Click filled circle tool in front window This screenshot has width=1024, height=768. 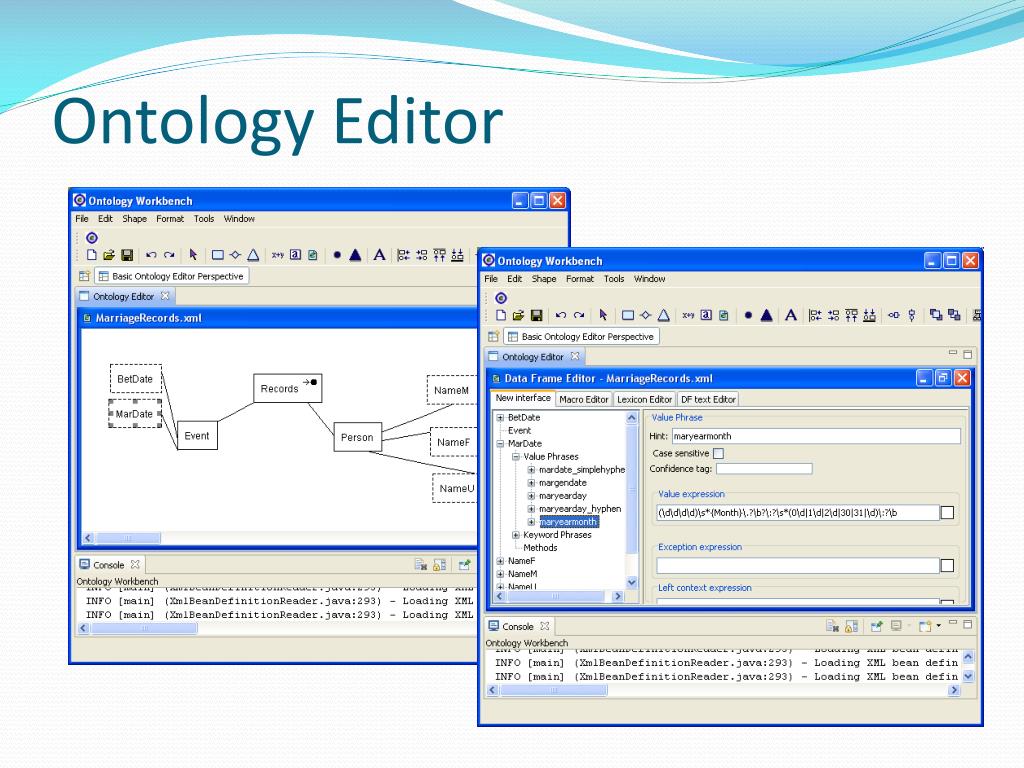(x=748, y=315)
